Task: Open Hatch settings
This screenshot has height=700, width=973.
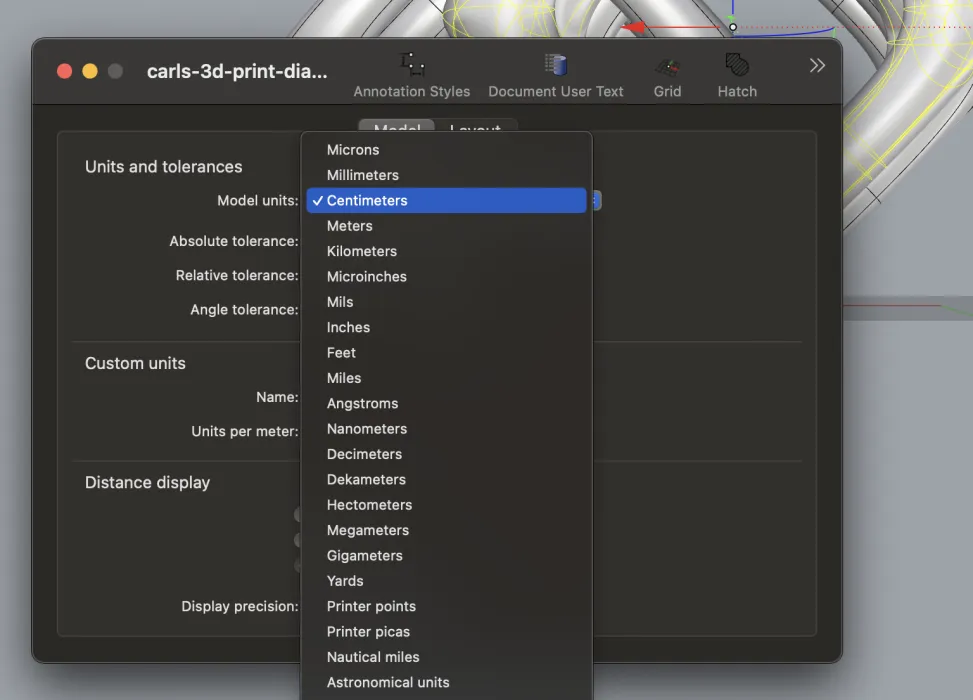Action: [737, 76]
